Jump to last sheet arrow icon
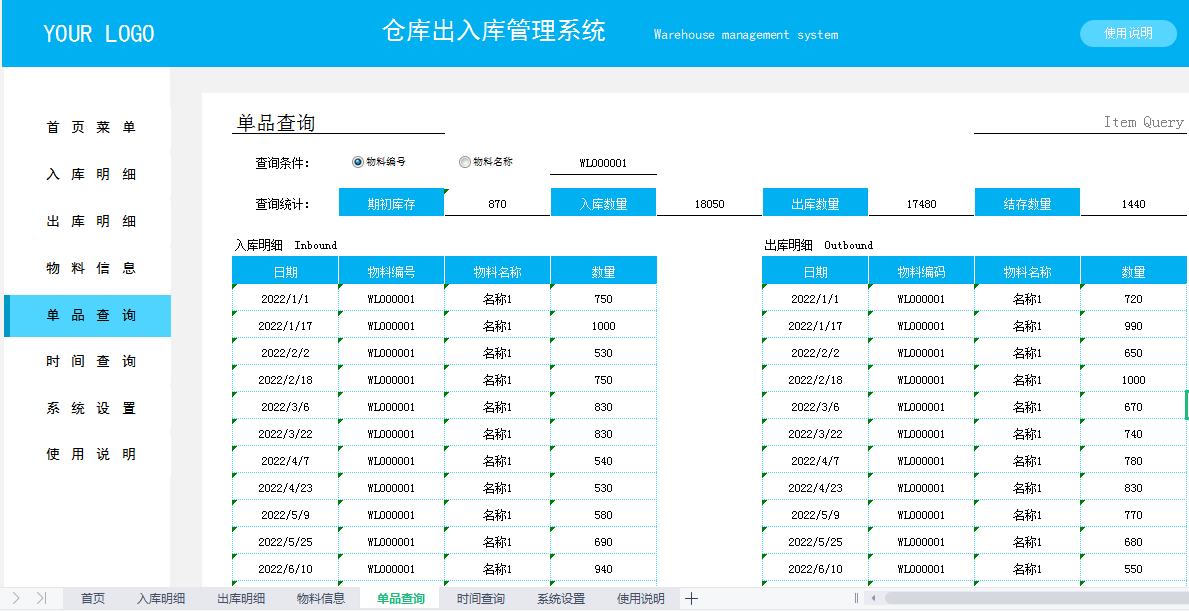 pyautogui.click(x=42, y=599)
